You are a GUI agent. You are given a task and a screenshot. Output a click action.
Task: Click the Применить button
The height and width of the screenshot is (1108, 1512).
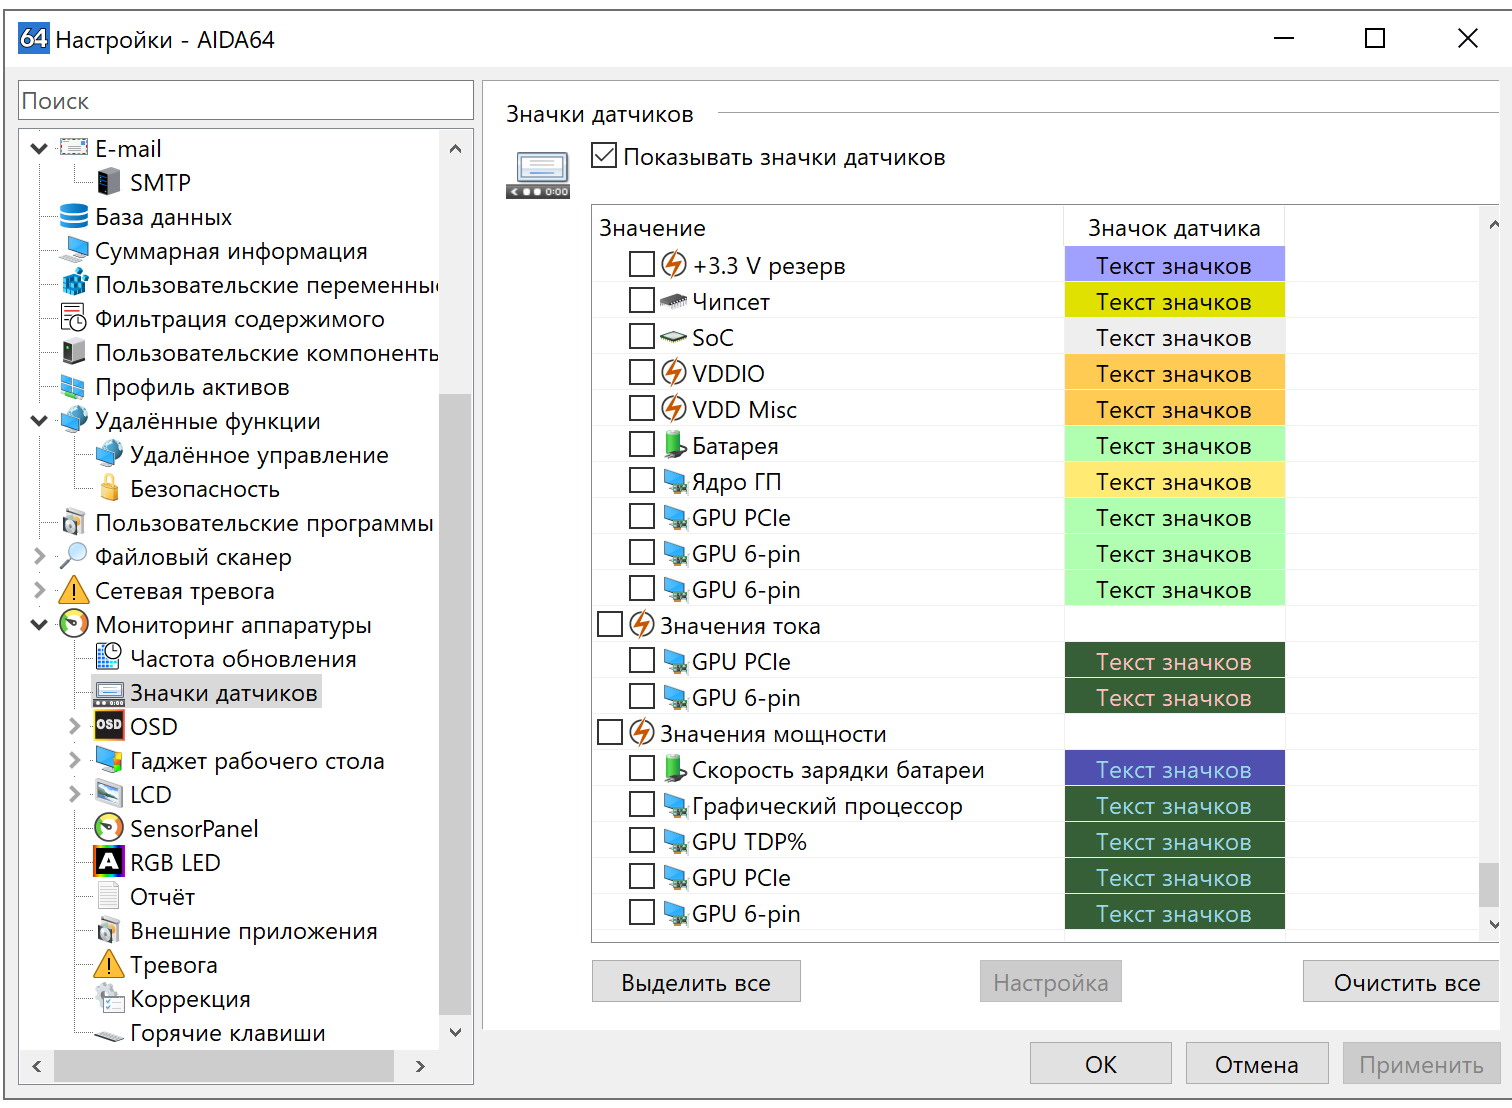[1421, 1064]
